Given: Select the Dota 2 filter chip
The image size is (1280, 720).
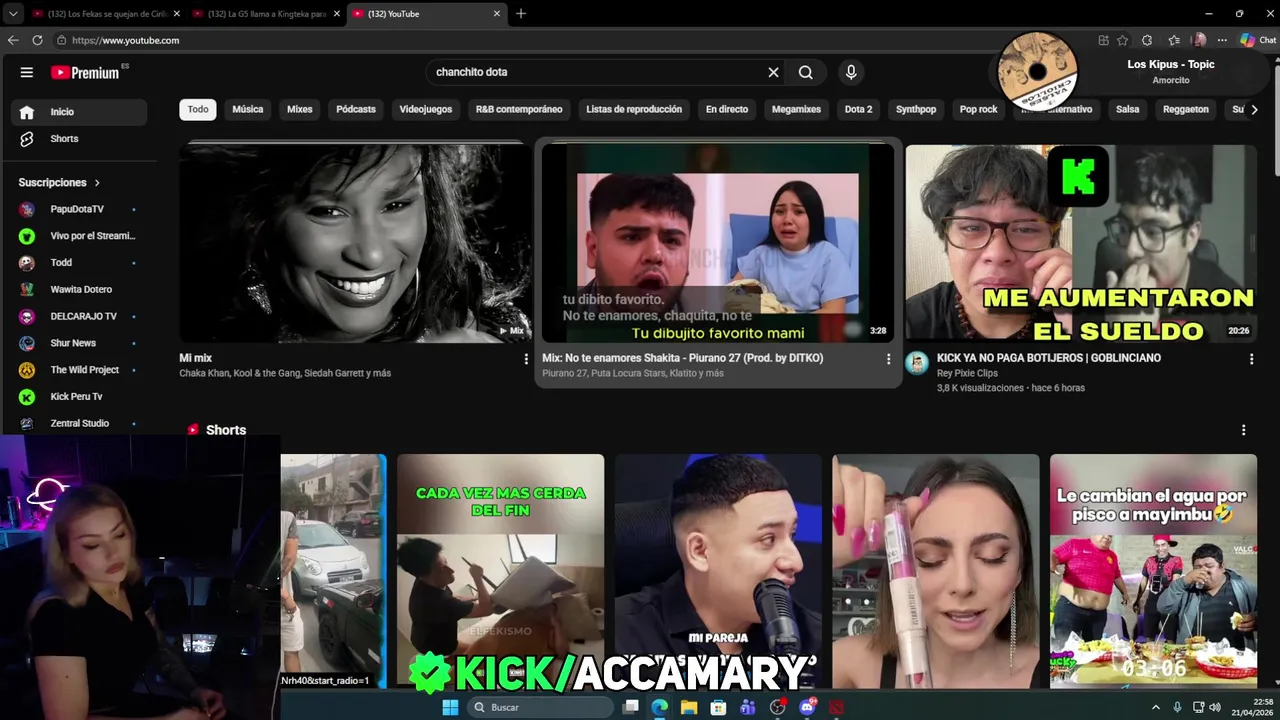Looking at the screenshot, I should (858, 109).
